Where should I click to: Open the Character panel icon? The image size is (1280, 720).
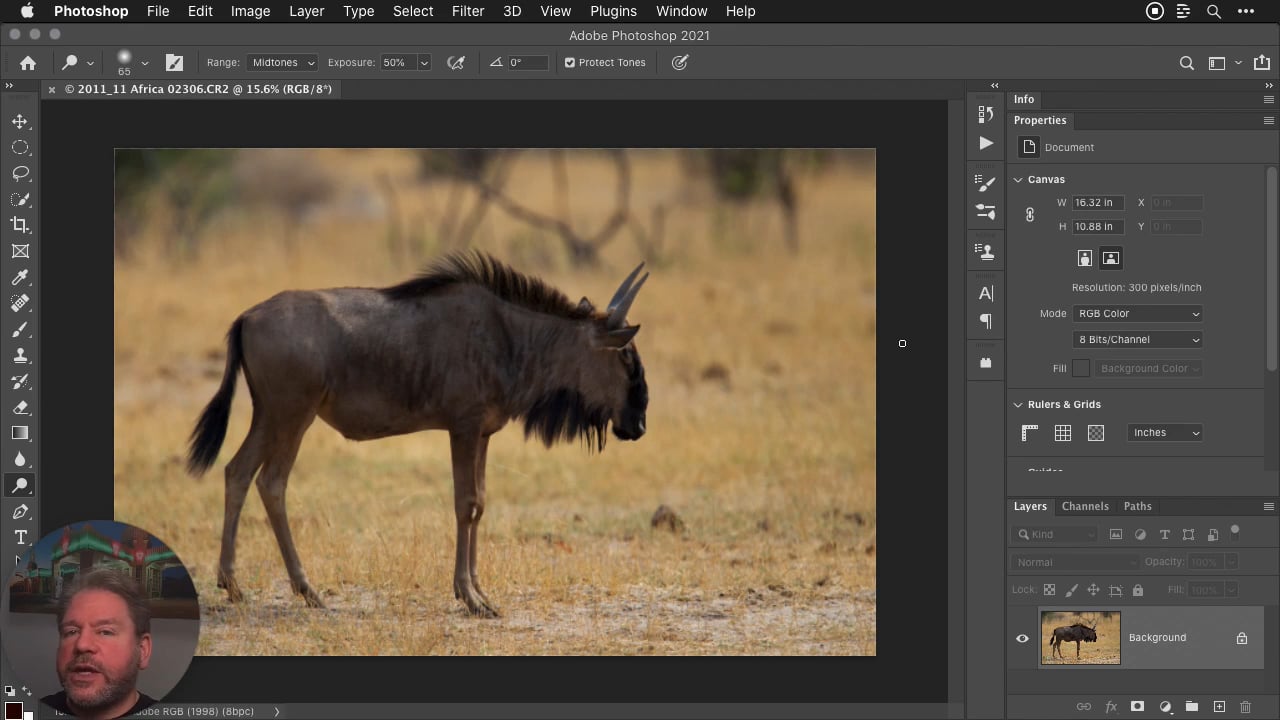pyautogui.click(x=986, y=293)
